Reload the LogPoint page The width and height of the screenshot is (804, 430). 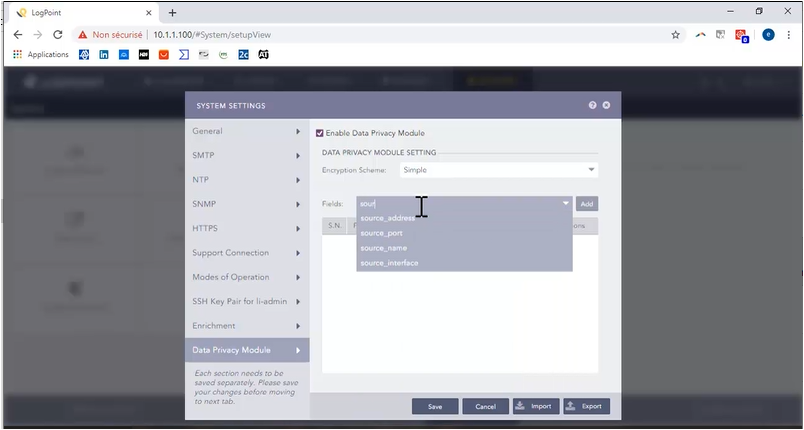click(57, 34)
